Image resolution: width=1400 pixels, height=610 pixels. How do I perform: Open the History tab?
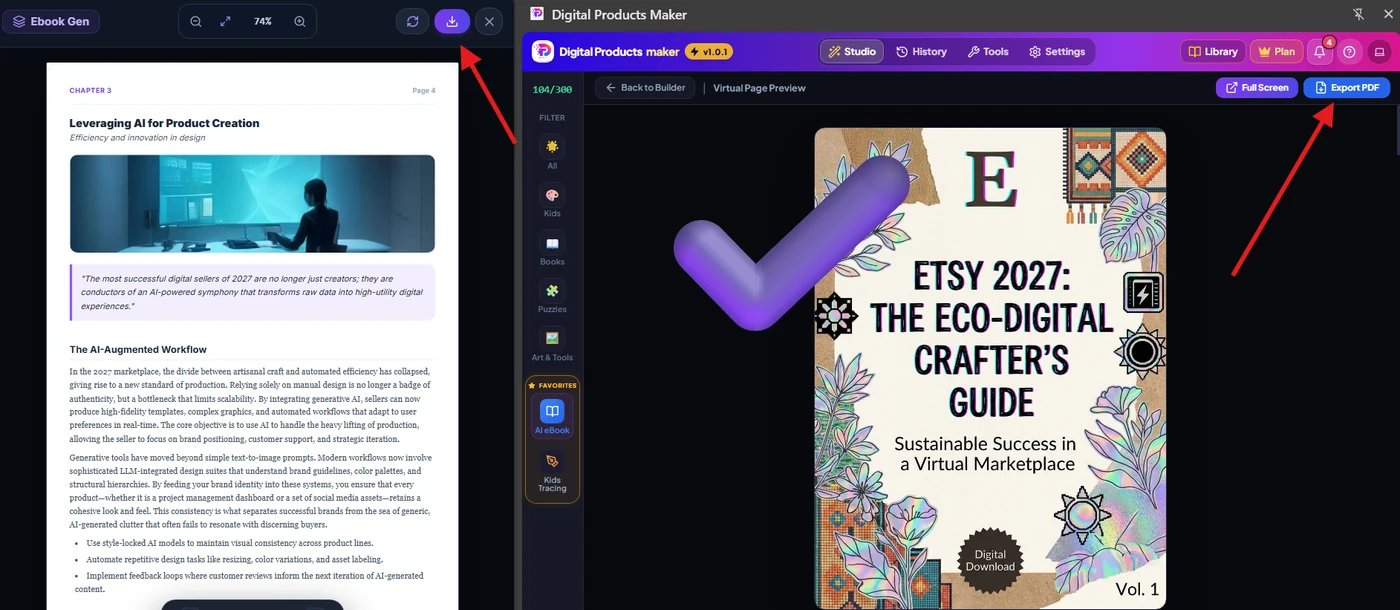pyautogui.click(x=921, y=51)
